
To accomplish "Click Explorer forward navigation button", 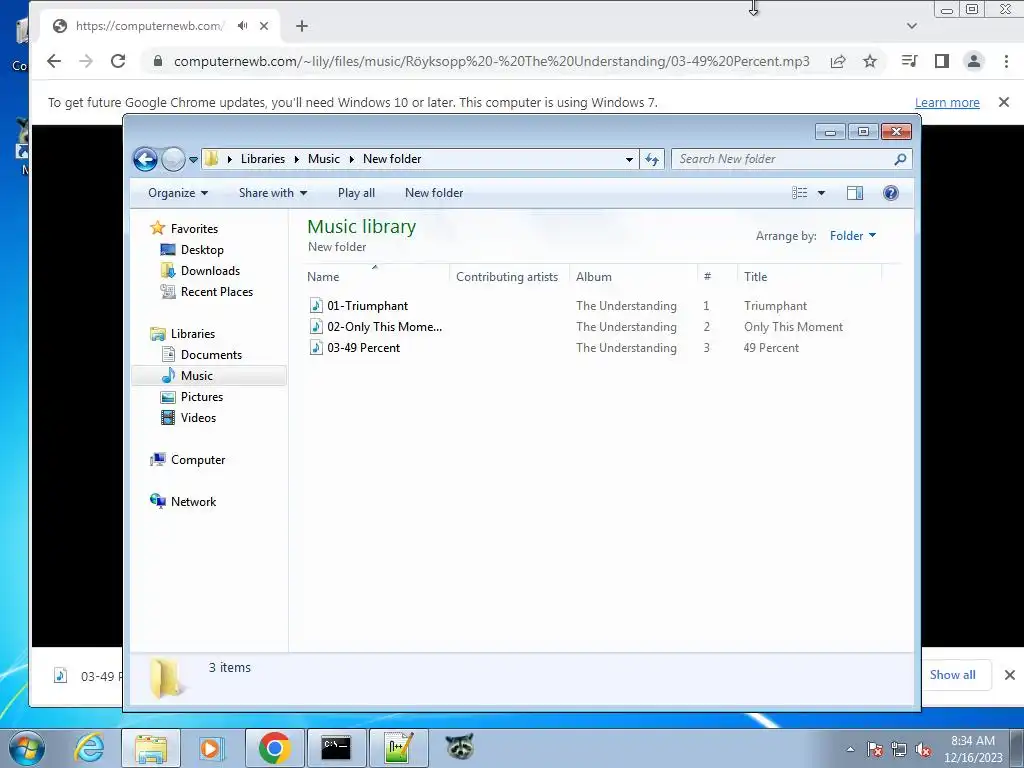I will 173,159.
